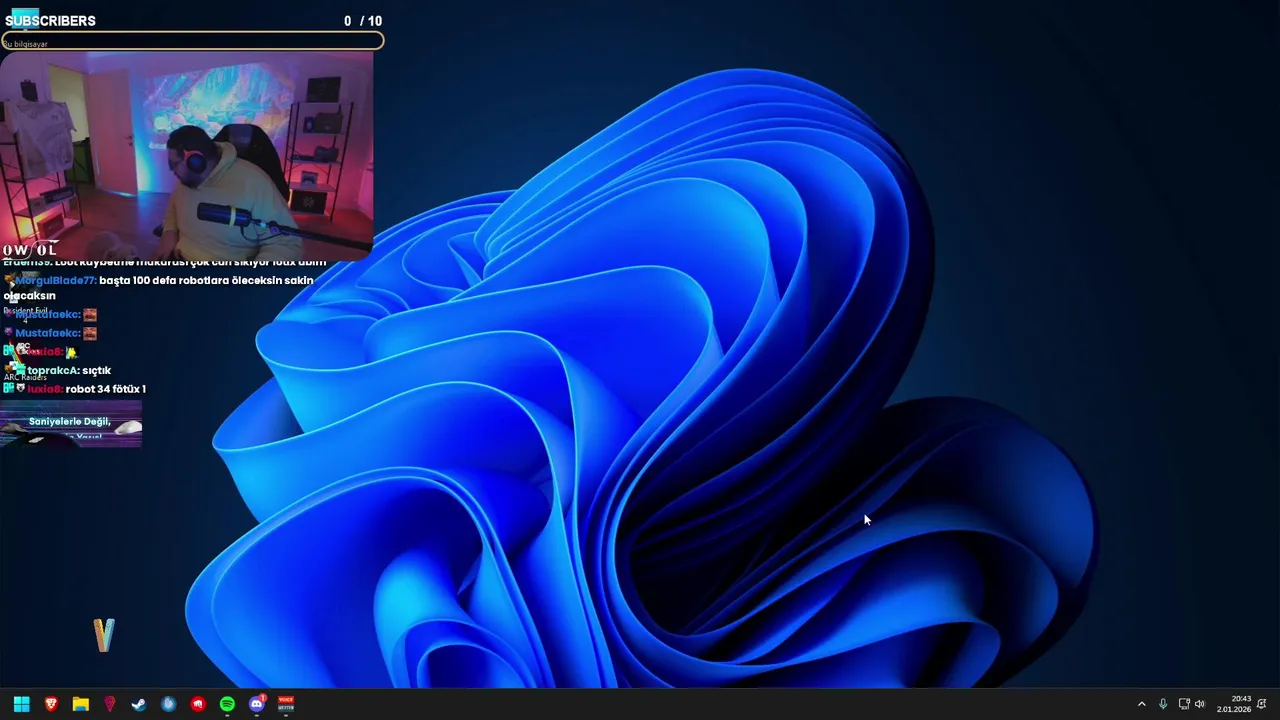Open the volume speaker tray icon

point(1200,704)
